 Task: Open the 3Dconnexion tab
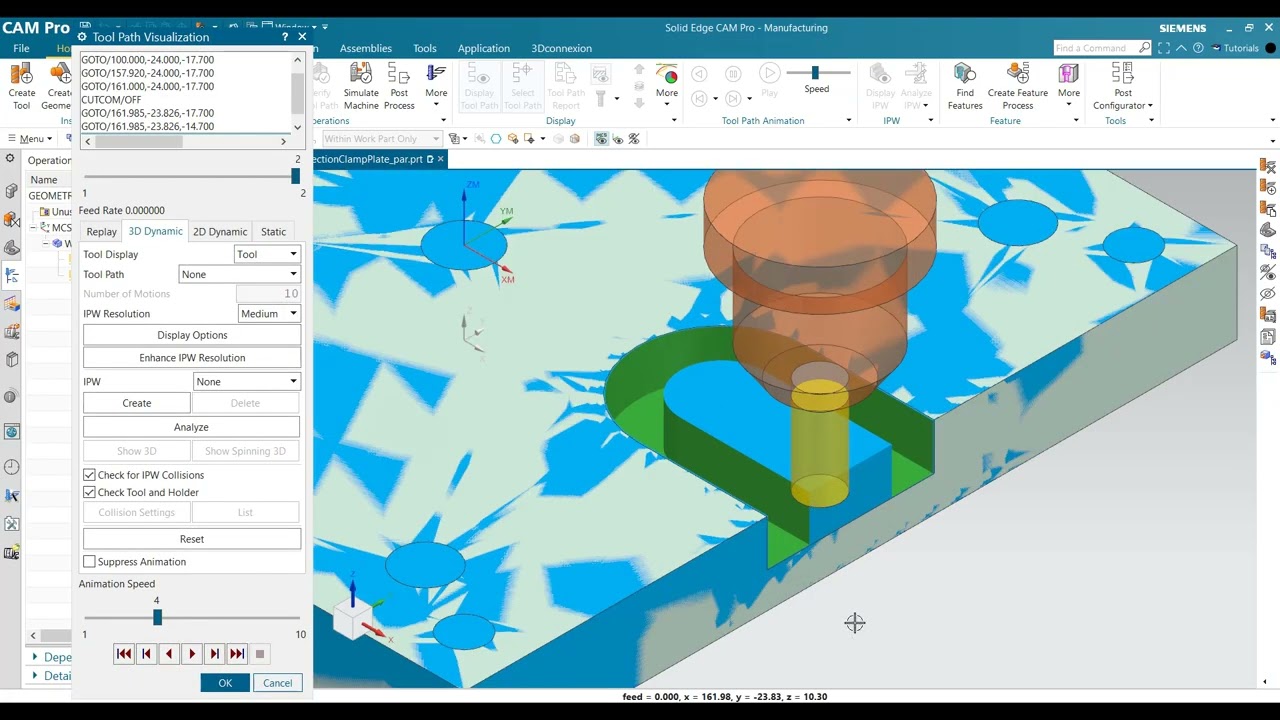coord(561,48)
